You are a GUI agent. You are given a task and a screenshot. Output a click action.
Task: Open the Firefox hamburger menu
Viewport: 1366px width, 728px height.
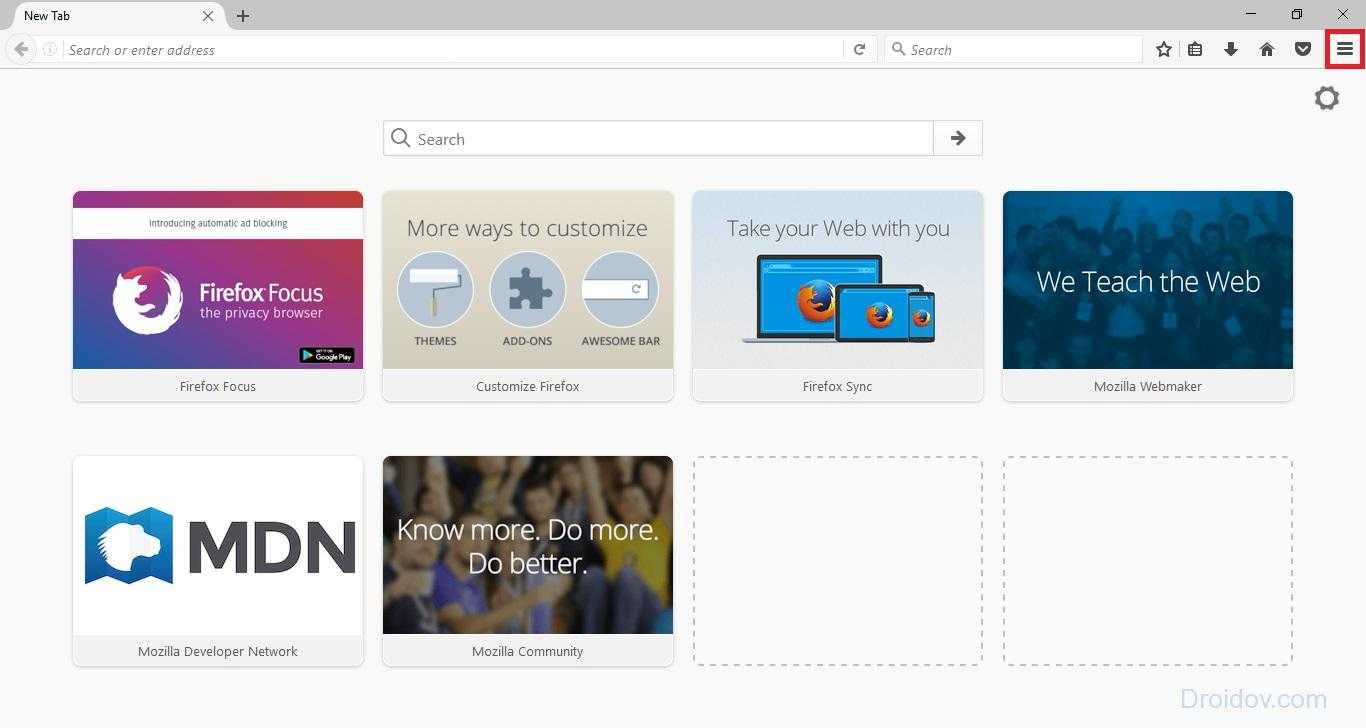click(x=1345, y=49)
